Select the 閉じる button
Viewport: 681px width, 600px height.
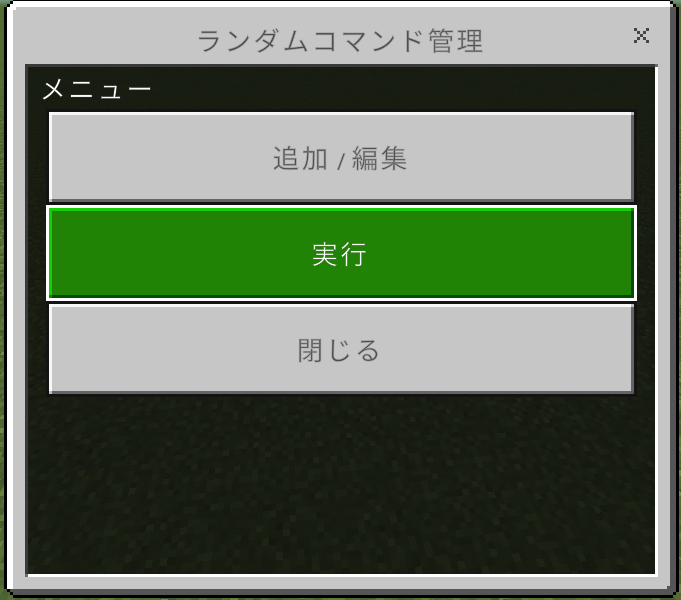coord(341,349)
